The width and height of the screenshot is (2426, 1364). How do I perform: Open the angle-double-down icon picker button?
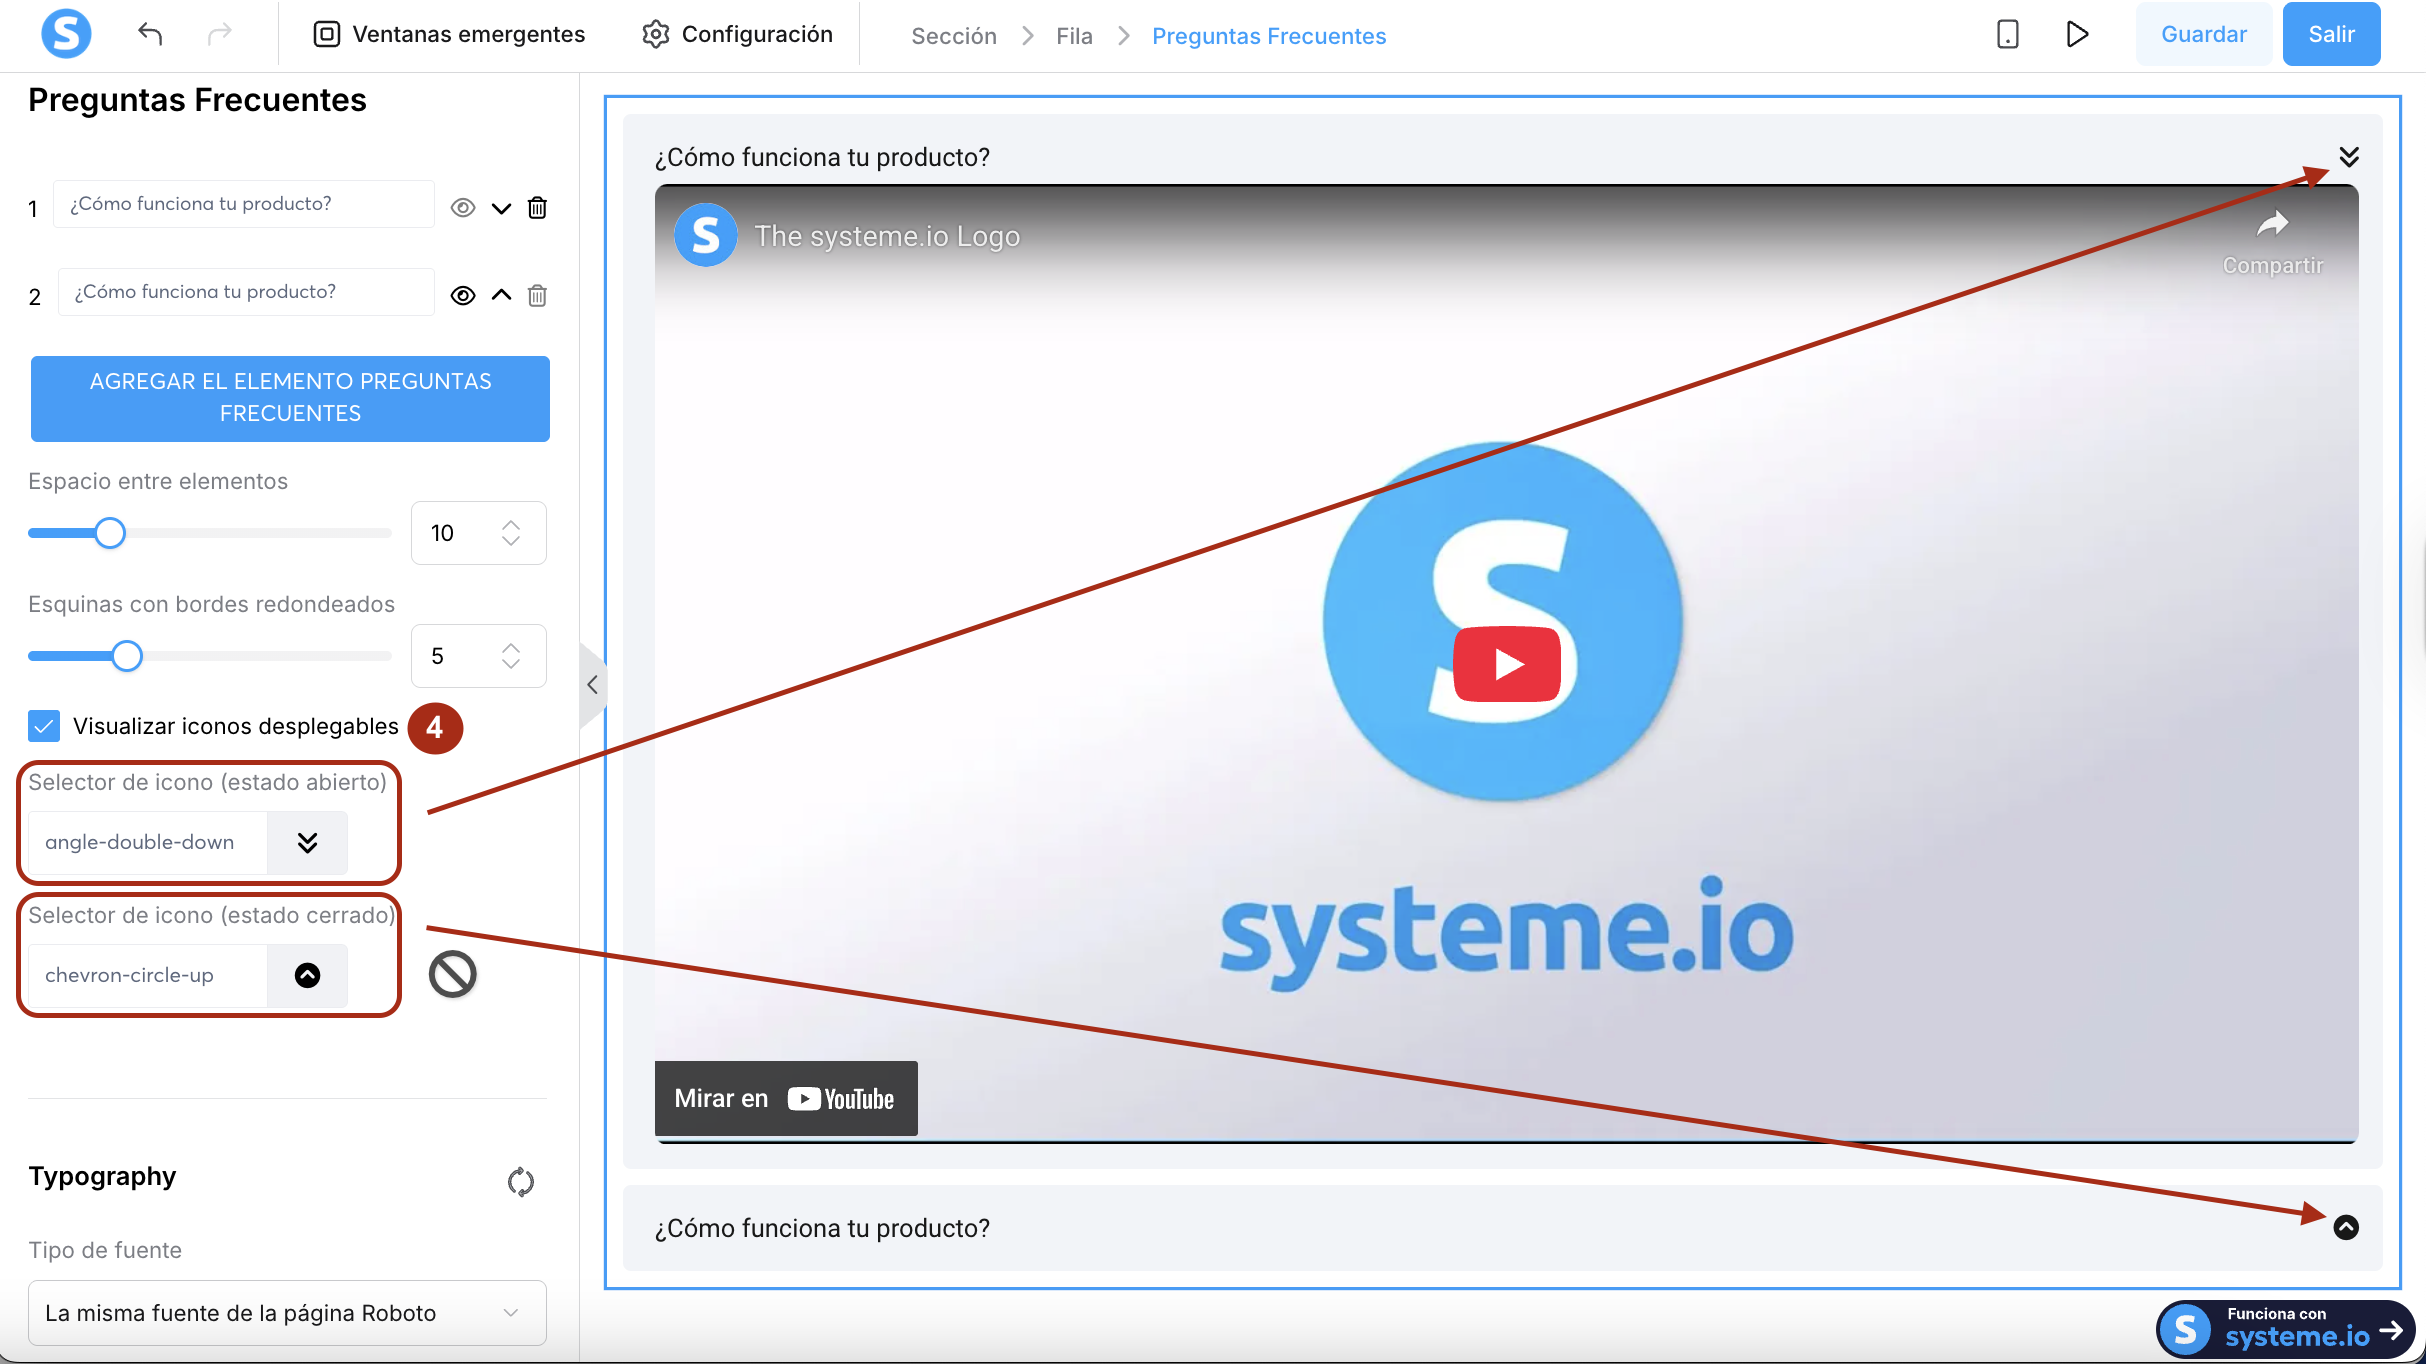pyautogui.click(x=307, y=842)
